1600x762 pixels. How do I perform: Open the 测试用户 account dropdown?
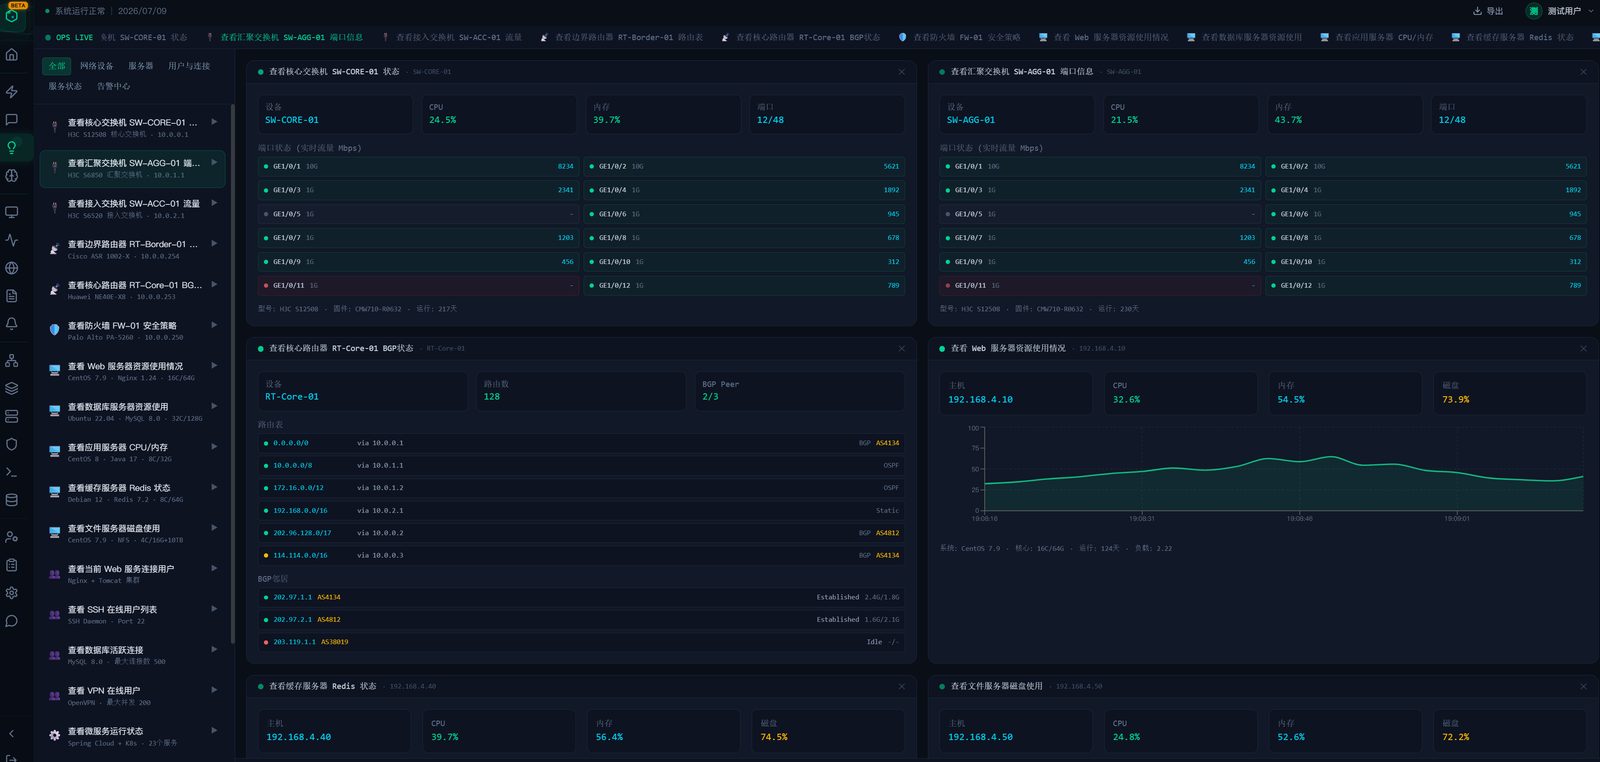coord(1561,11)
